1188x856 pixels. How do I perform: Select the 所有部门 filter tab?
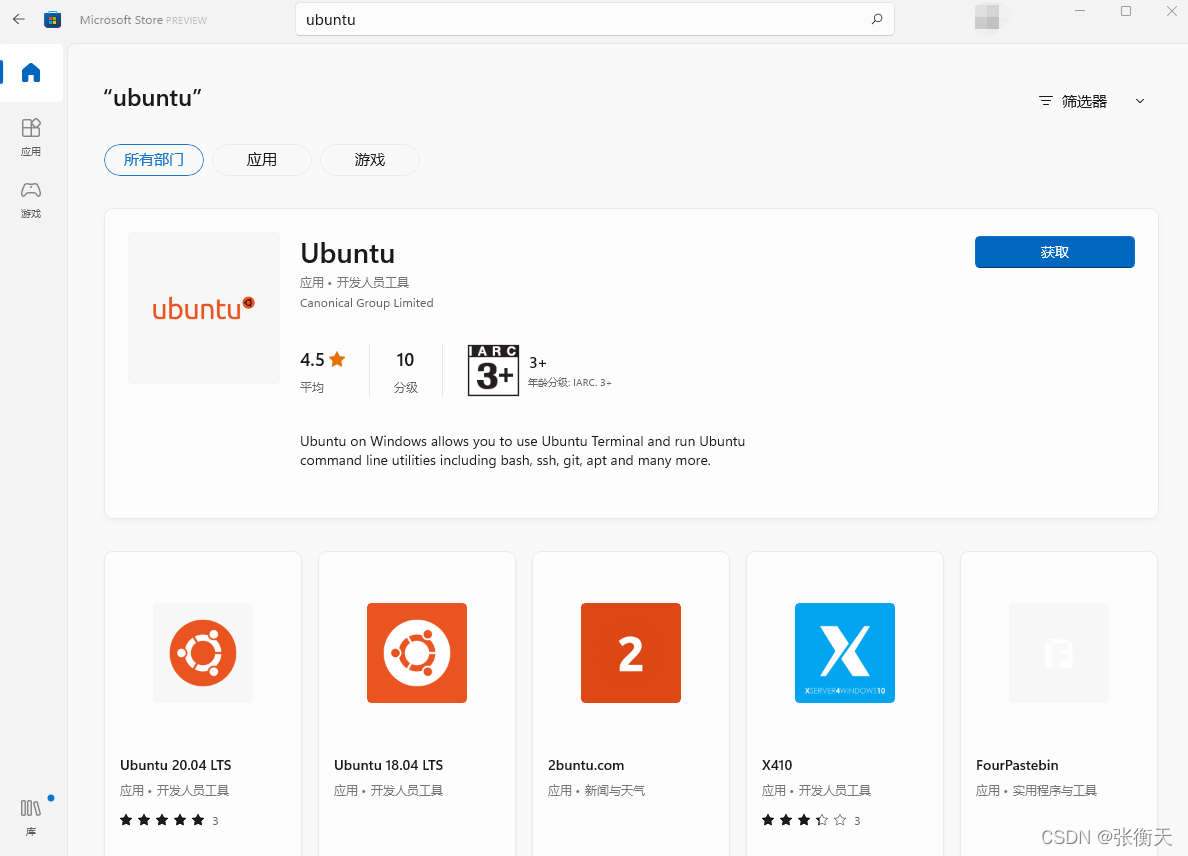154,160
